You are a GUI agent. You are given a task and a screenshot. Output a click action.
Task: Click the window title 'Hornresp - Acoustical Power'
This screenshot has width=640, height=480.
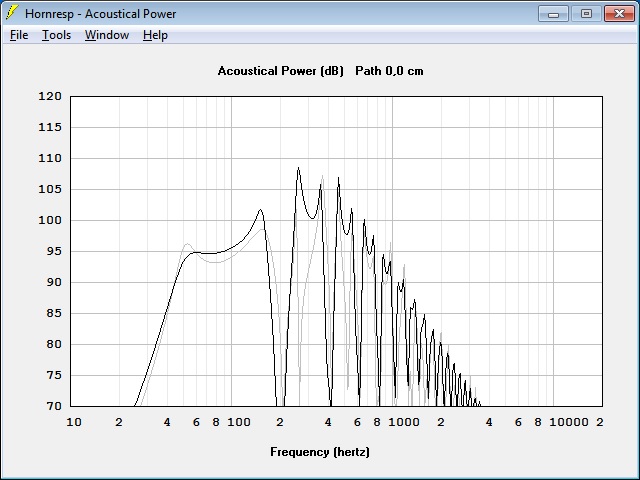point(100,14)
